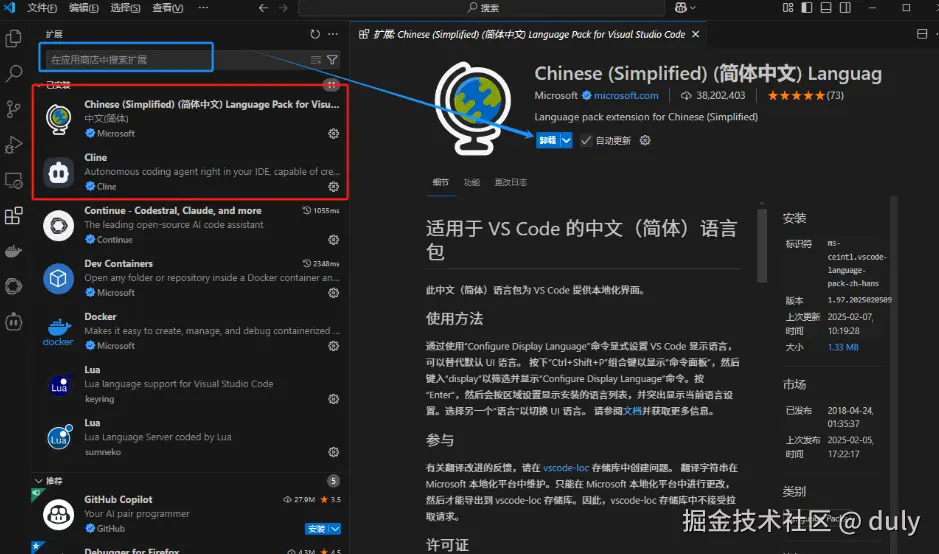
Task: Manage gear for Dev Containers row
Action: point(334,293)
